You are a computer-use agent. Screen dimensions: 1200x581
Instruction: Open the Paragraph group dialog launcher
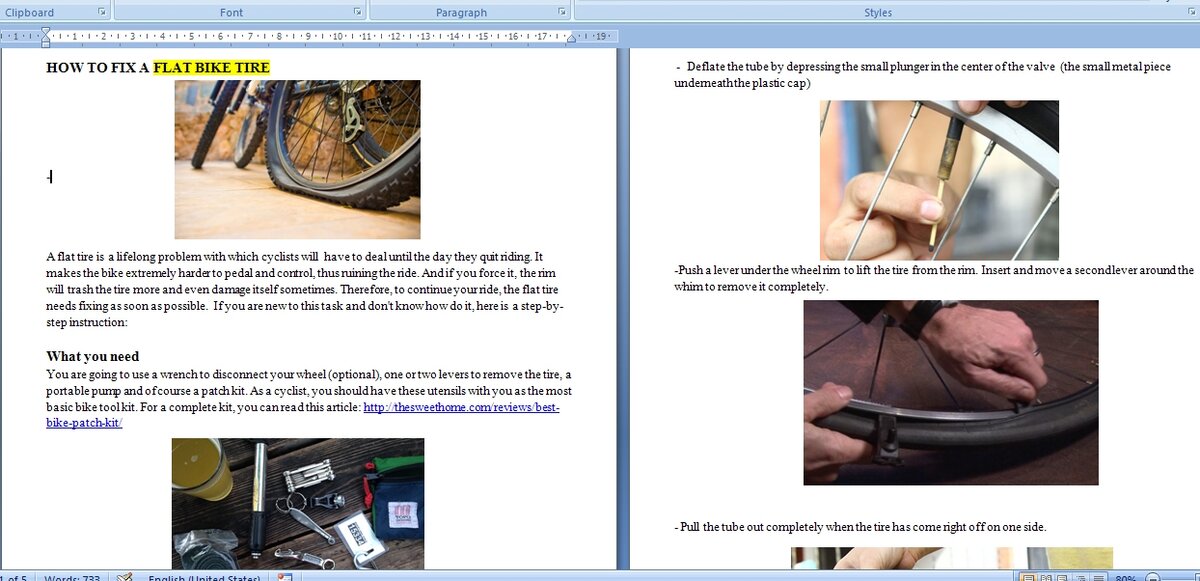coord(564,12)
